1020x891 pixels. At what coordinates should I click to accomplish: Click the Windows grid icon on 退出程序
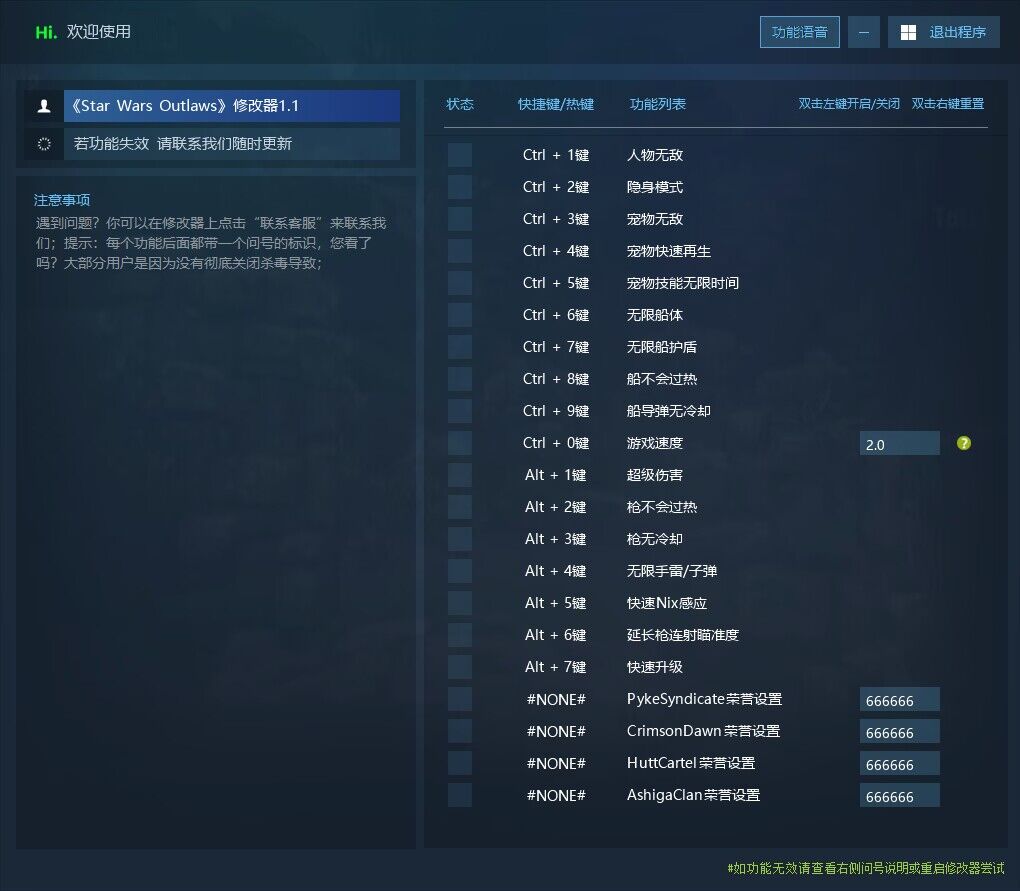(x=908, y=33)
